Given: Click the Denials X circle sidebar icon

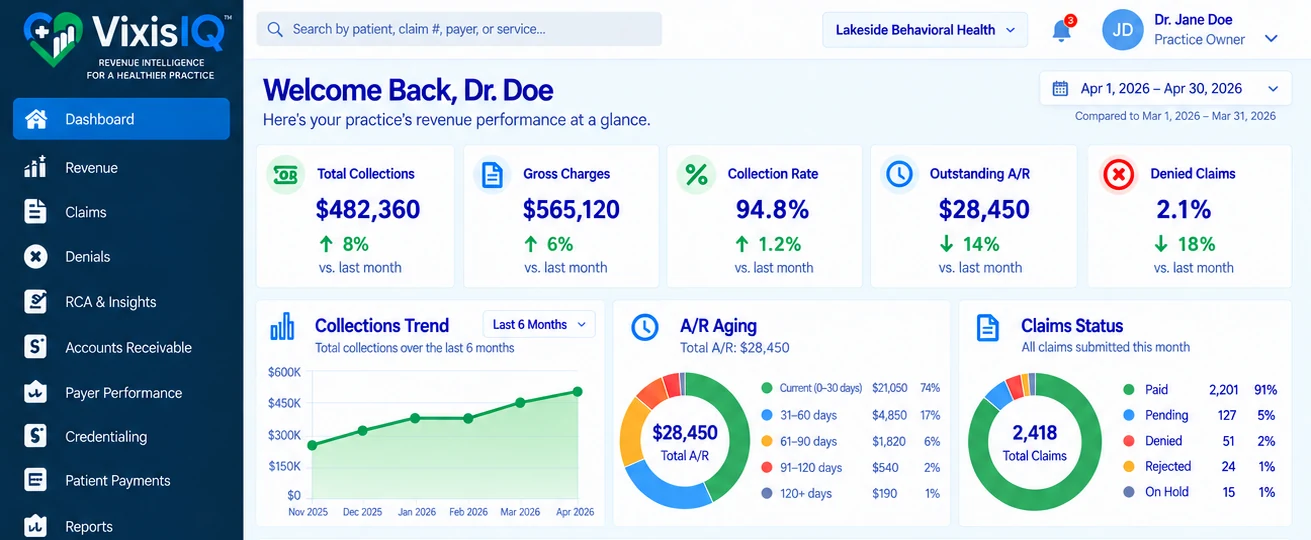Looking at the screenshot, I should click(36, 257).
